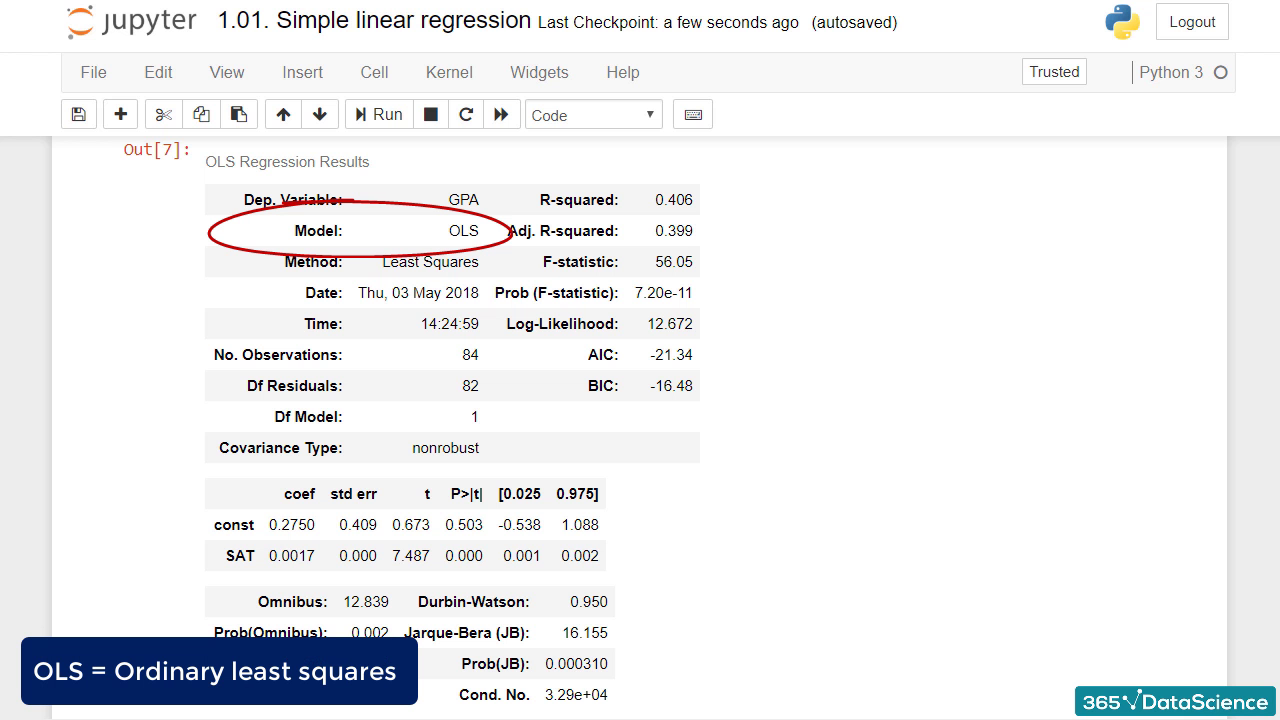The image size is (1280, 720).
Task: Save the notebook
Action: pos(79,114)
